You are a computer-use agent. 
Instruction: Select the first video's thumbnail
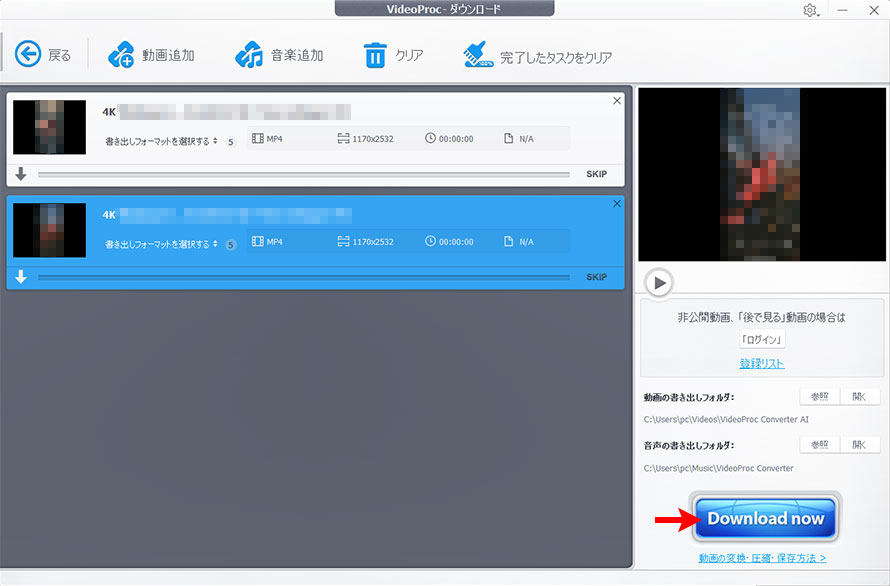(x=49, y=127)
